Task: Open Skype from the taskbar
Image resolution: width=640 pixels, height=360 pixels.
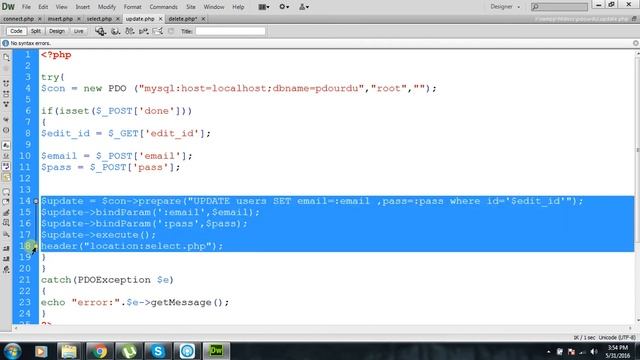Action: (x=158, y=351)
